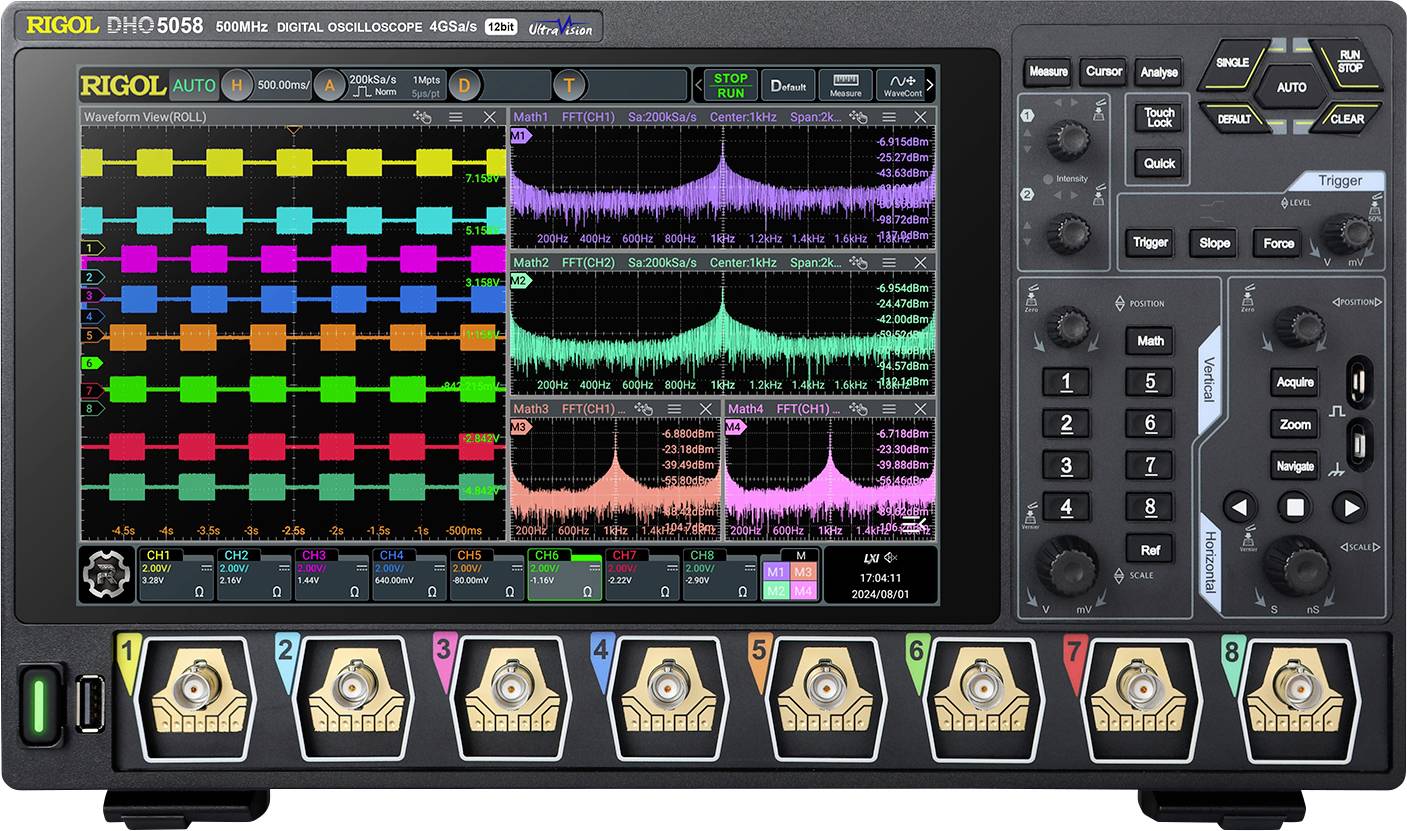This screenshot has height=831, width=1407.
Task: Open the Measure icon on the top toolbar
Action: click(x=845, y=85)
